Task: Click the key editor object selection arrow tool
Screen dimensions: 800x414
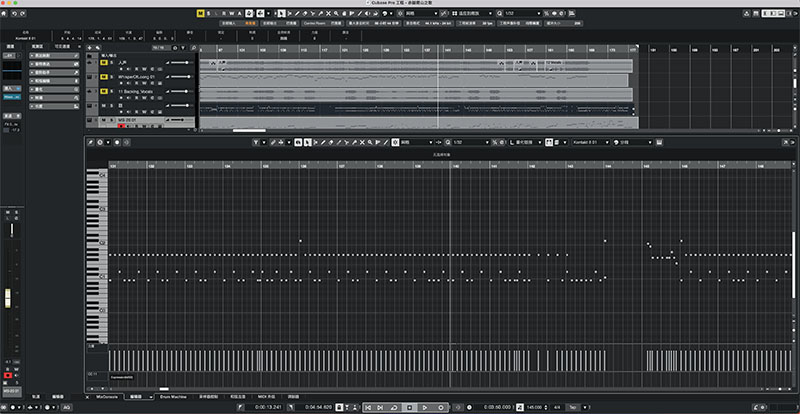Action: click(306, 142)
